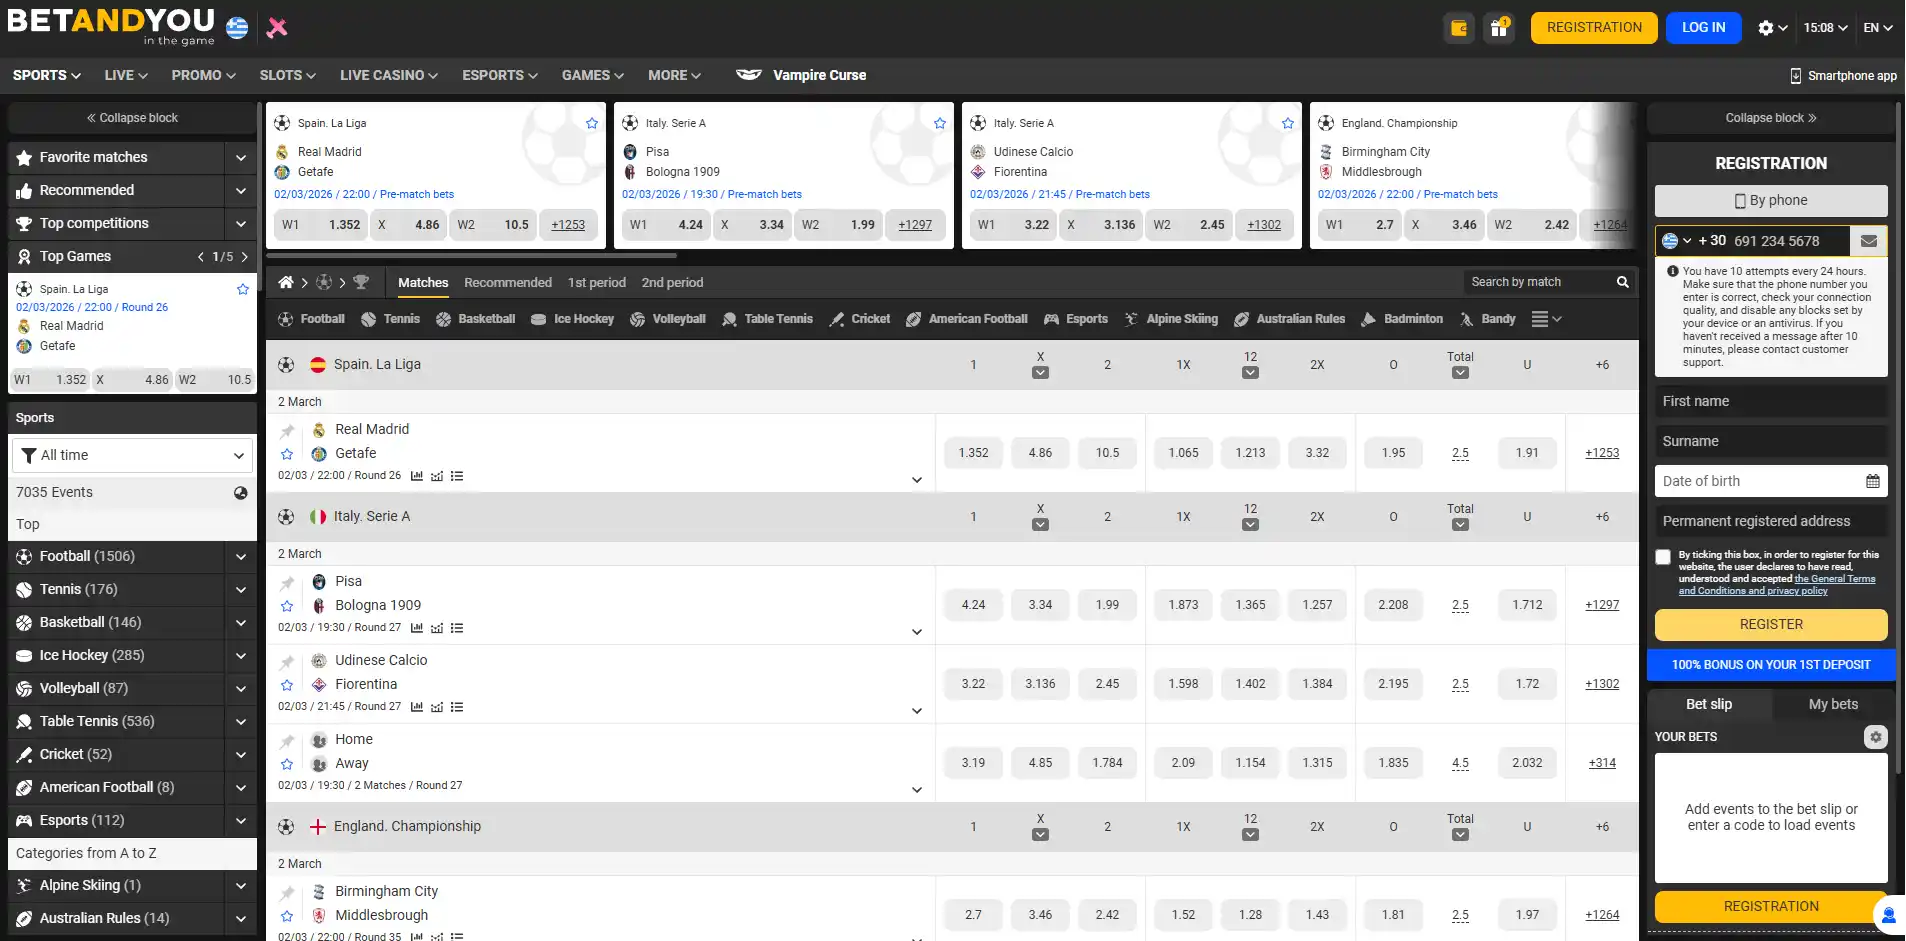Click the search magnifier icon
1906x941 pixels.
[x=1623, y=282]
